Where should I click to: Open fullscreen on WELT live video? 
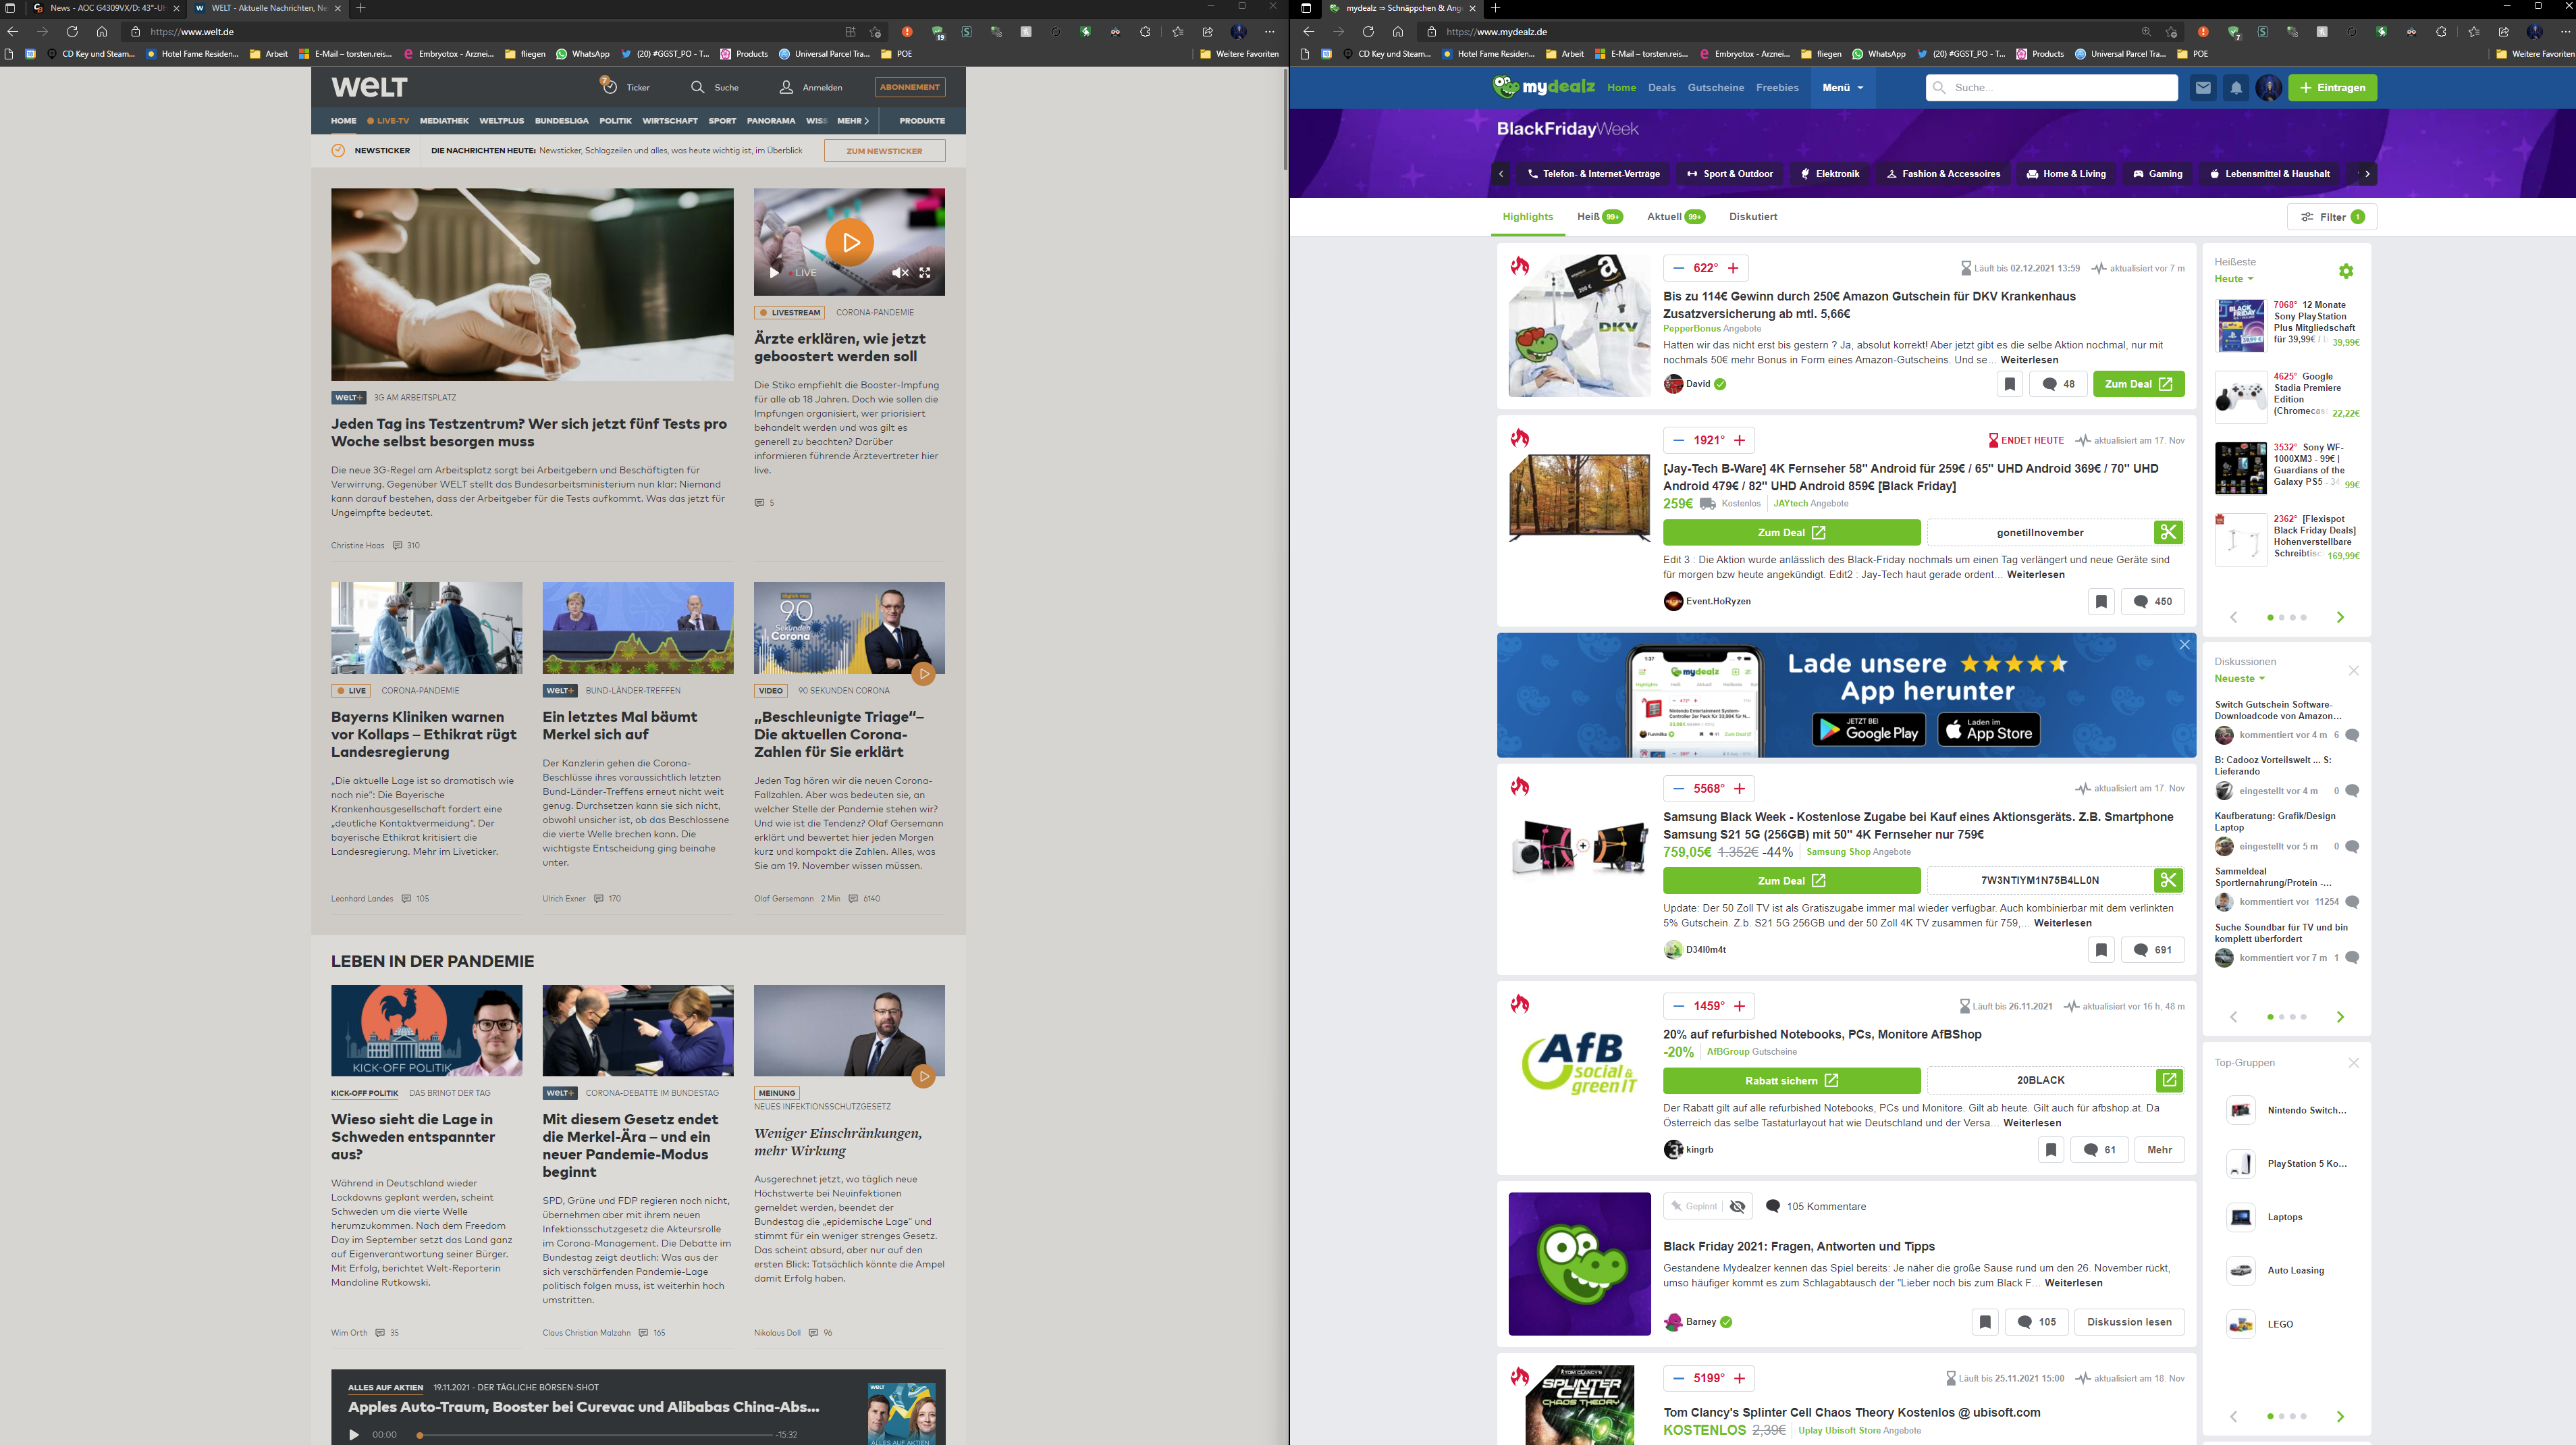coord(925,272)
